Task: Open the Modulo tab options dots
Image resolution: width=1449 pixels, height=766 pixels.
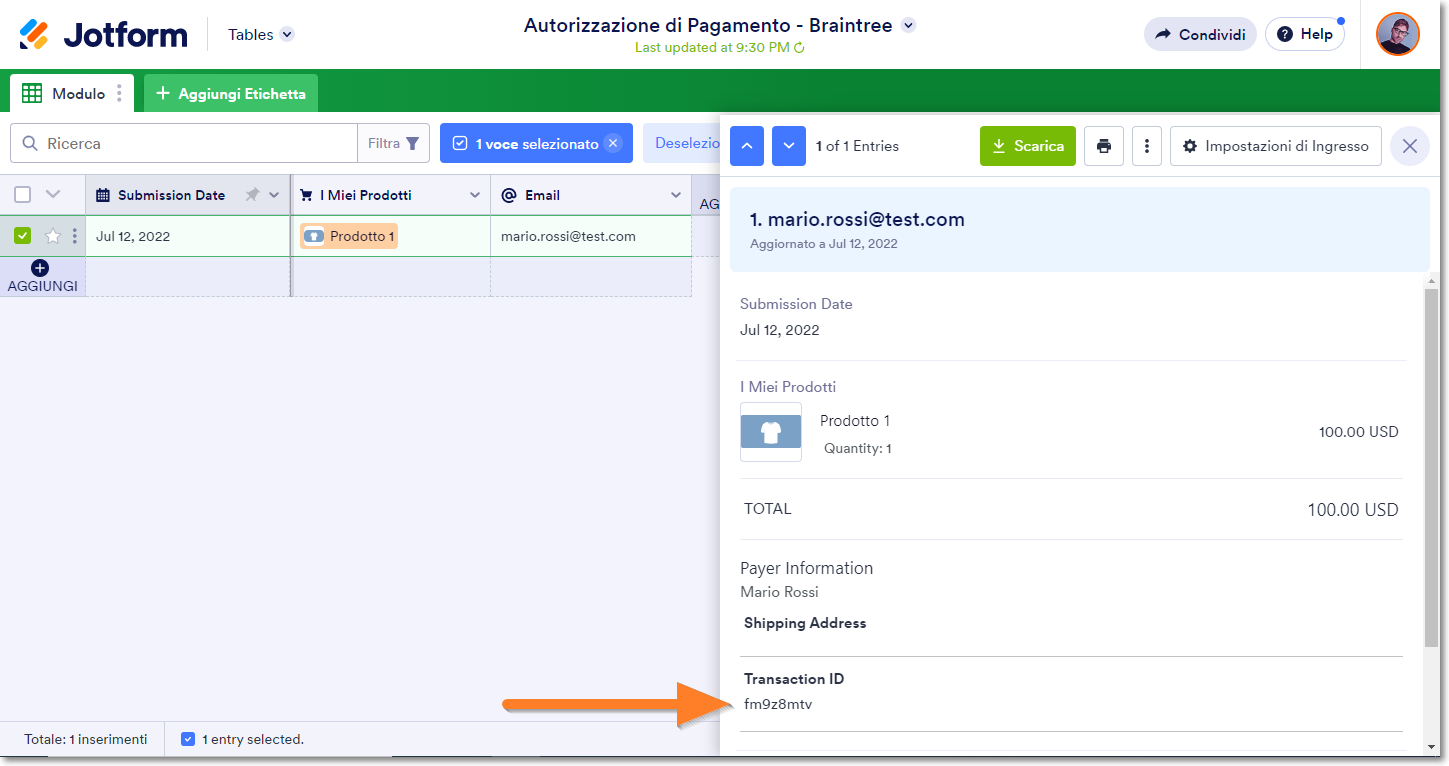Action: point(120,93)
